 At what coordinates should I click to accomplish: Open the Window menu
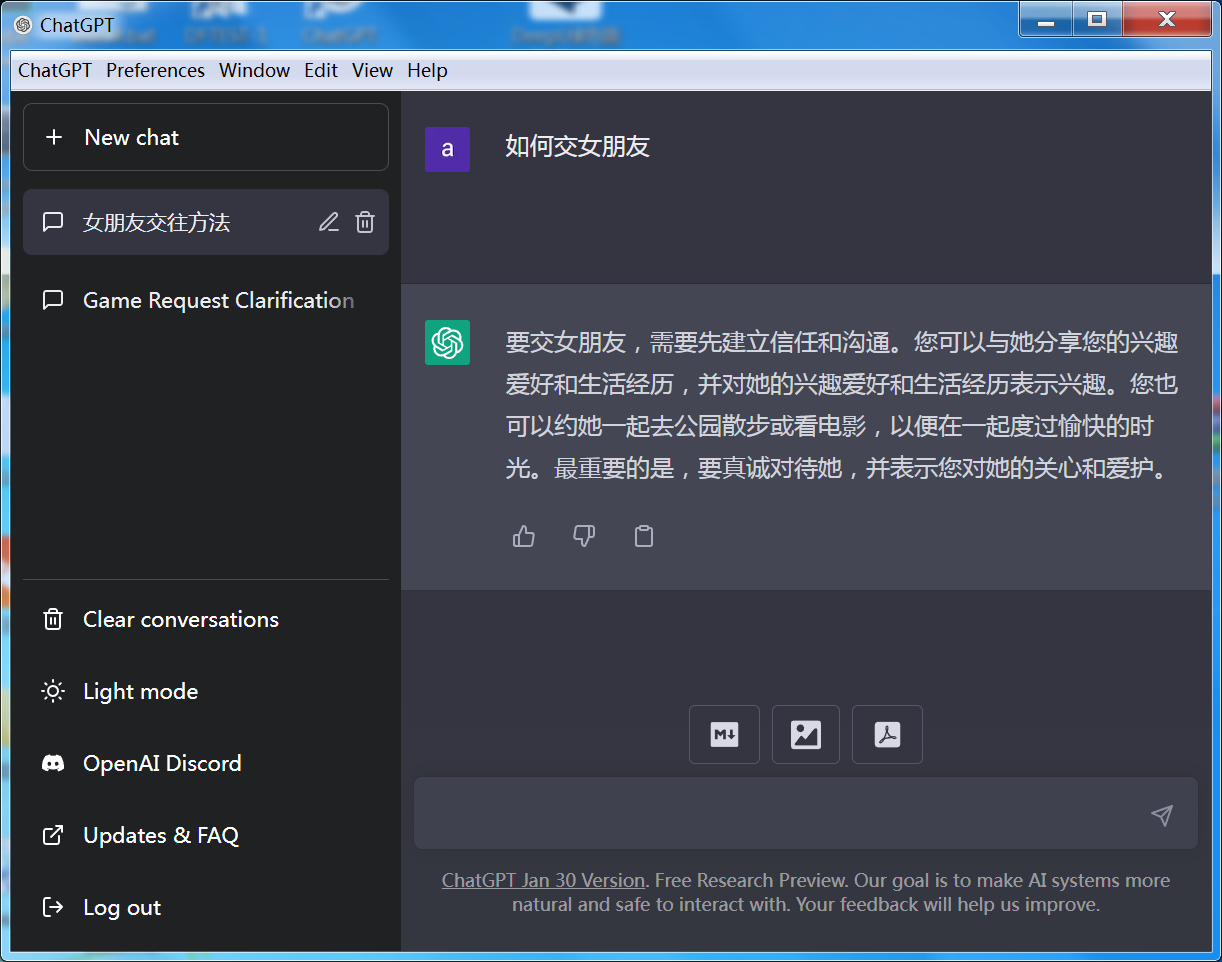coord(255,70)
